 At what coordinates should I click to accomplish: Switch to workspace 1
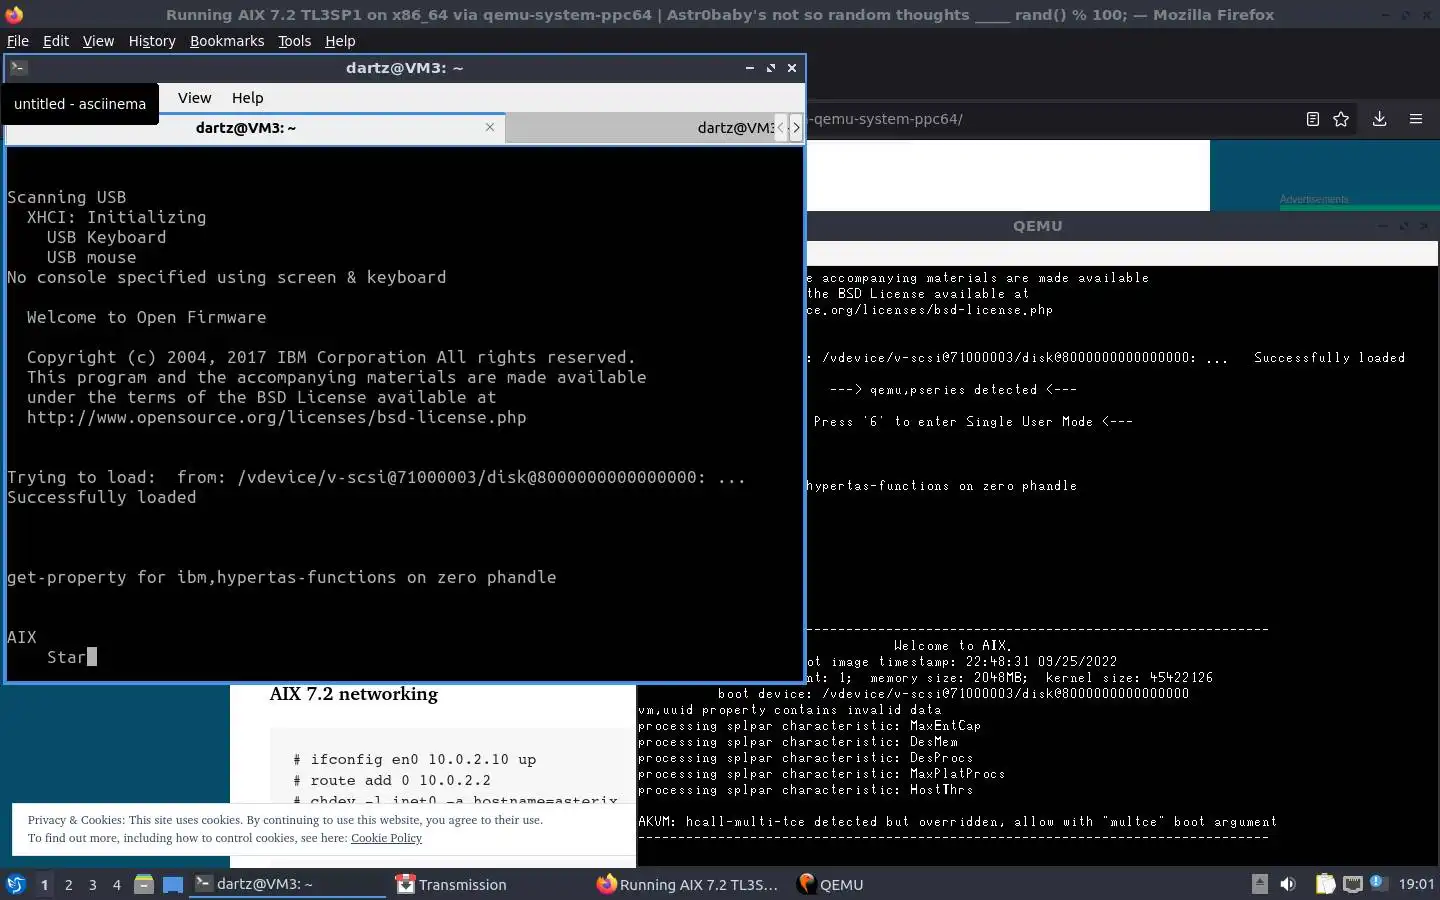tap(44, 884)
